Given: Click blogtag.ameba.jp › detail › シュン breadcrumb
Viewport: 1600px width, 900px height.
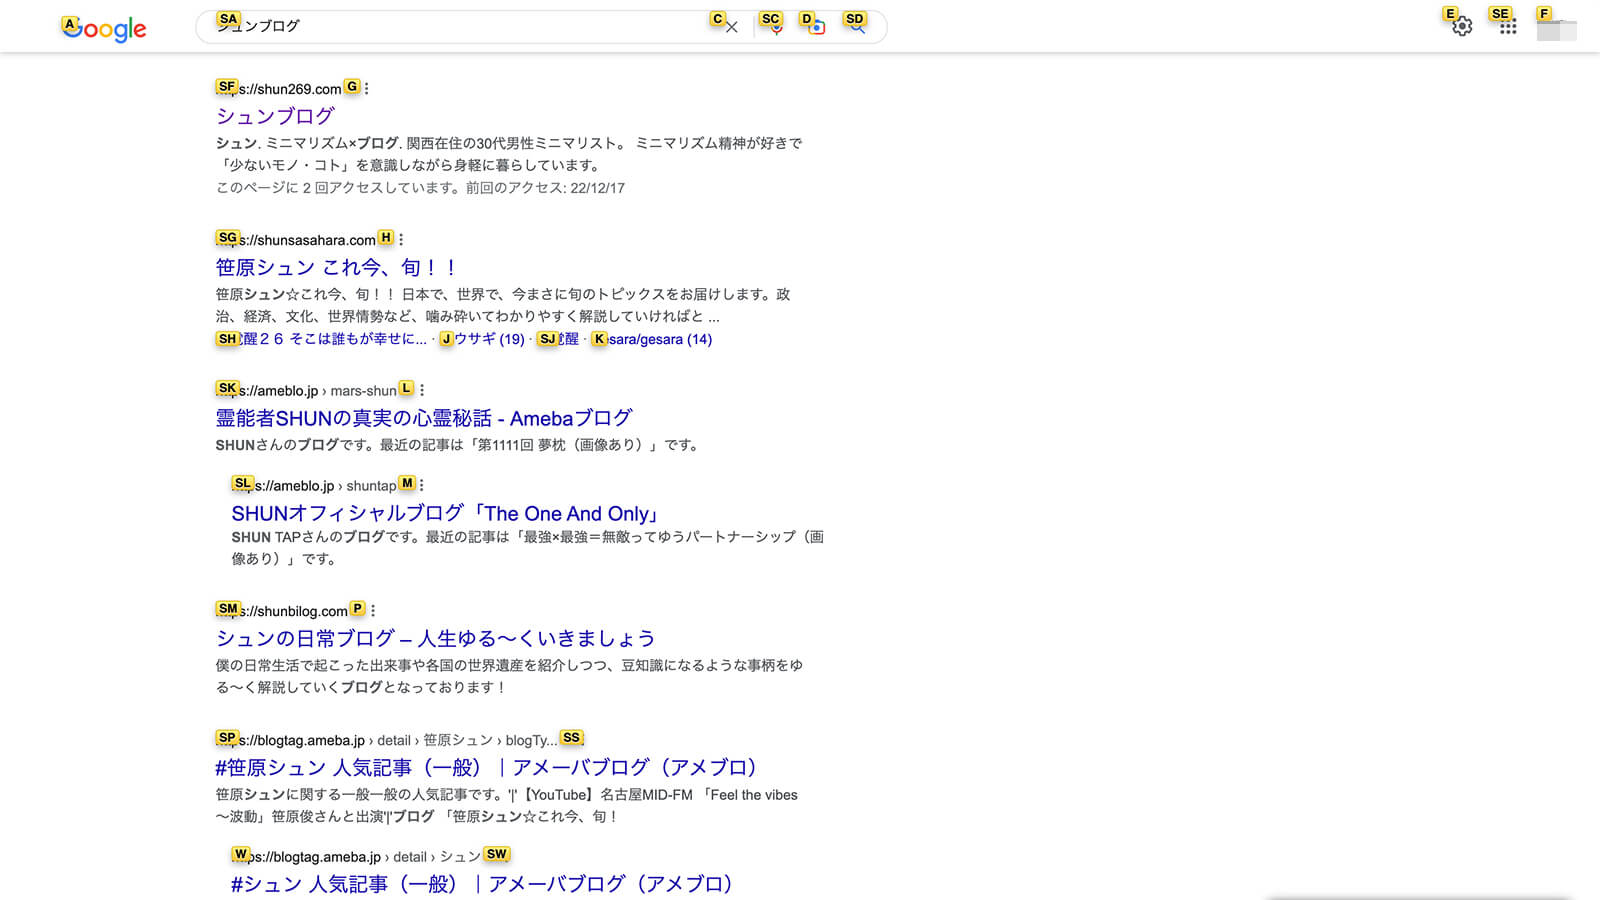Looking at the screenshot, I should click(356, 857).
